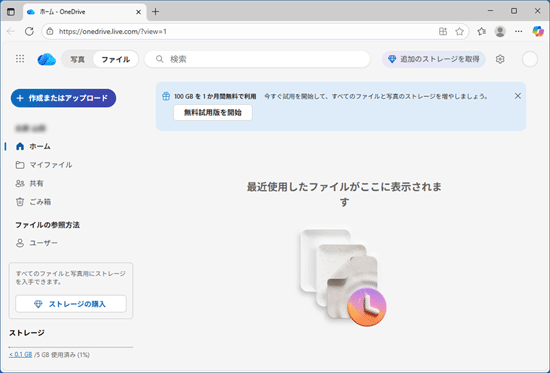This screenshot has height=373, width=550.
Task: Switch to the 写真 tab
Action: [78, 59]
